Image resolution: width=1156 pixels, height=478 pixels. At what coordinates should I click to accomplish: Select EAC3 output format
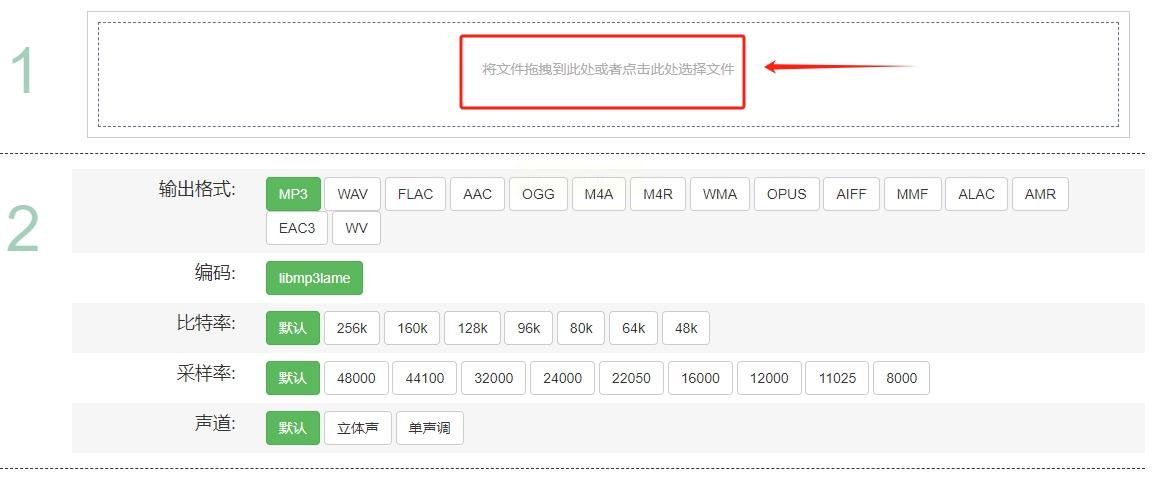[x=297, y=228]
